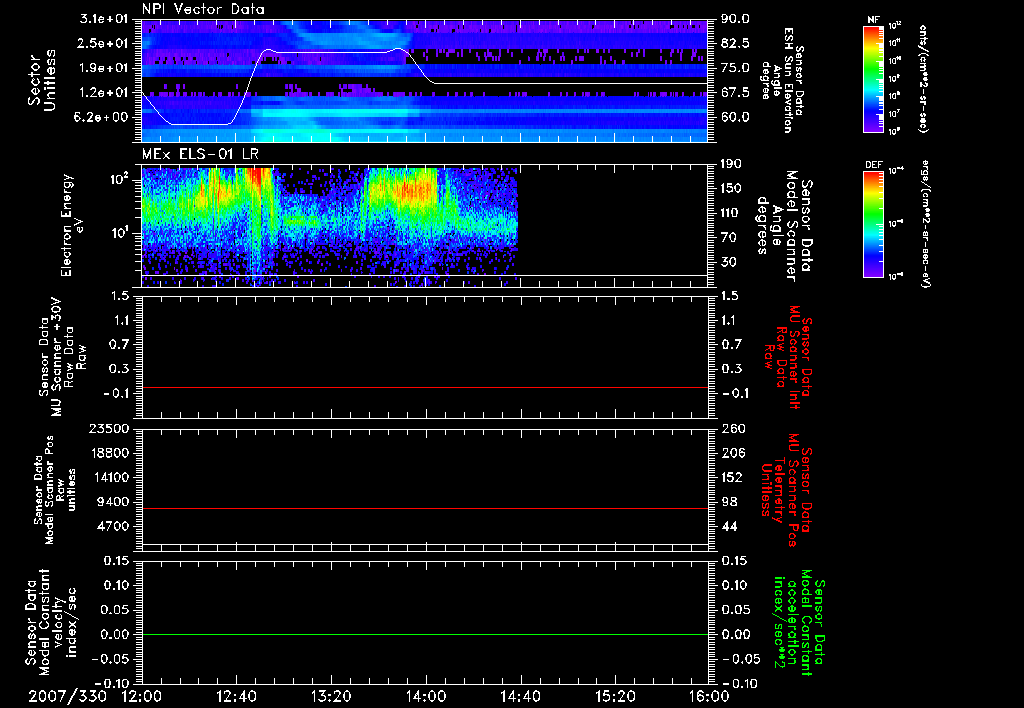Select the green 'Model Constant acceleration' label
Image resolution: width=1024 pixels, height=708 pixels.
pyautogui.click(x=799, y=623)
